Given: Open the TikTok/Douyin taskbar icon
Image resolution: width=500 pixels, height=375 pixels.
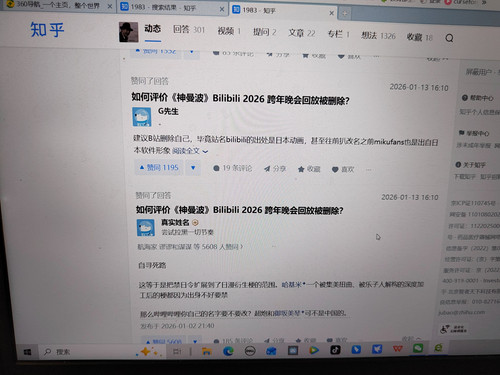Looking at the screenshot, I should [x=335, y=350].
